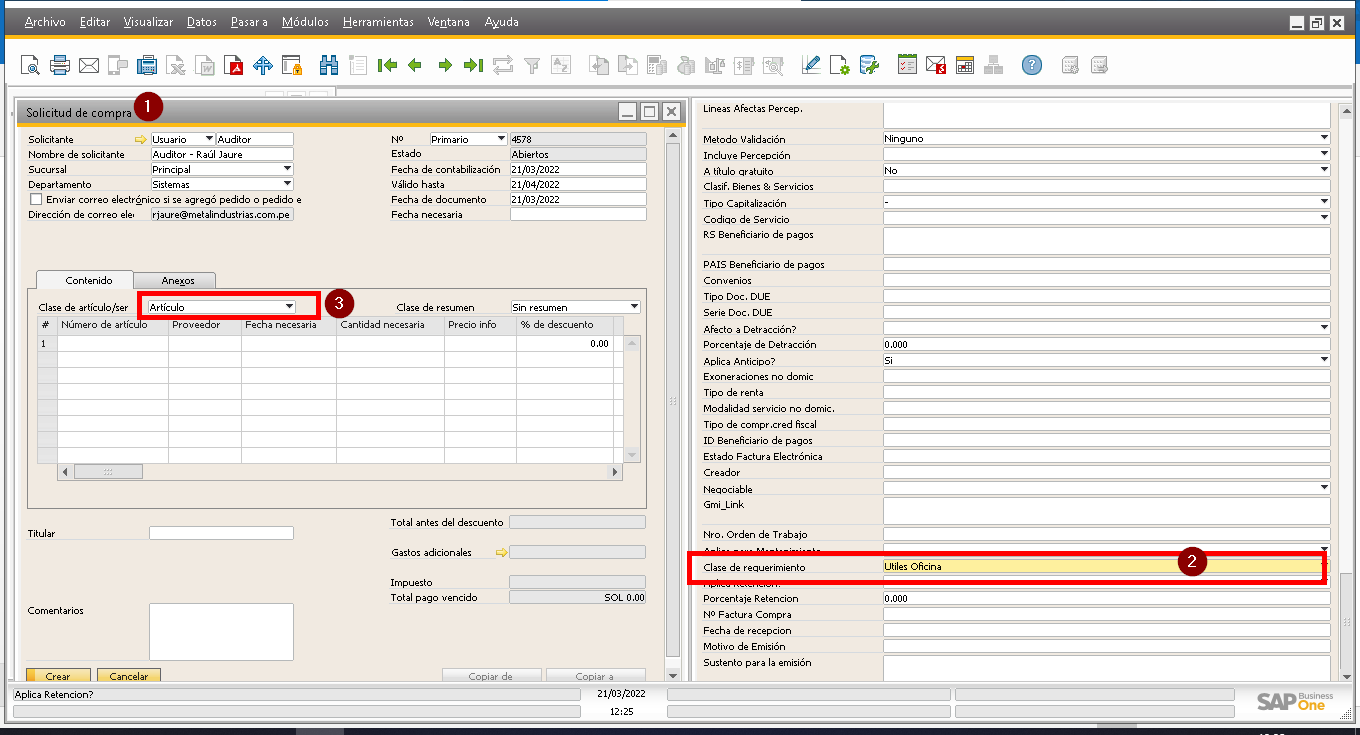
Task: Open Query Manager database-wrench icon
Action: coord(869,65)
